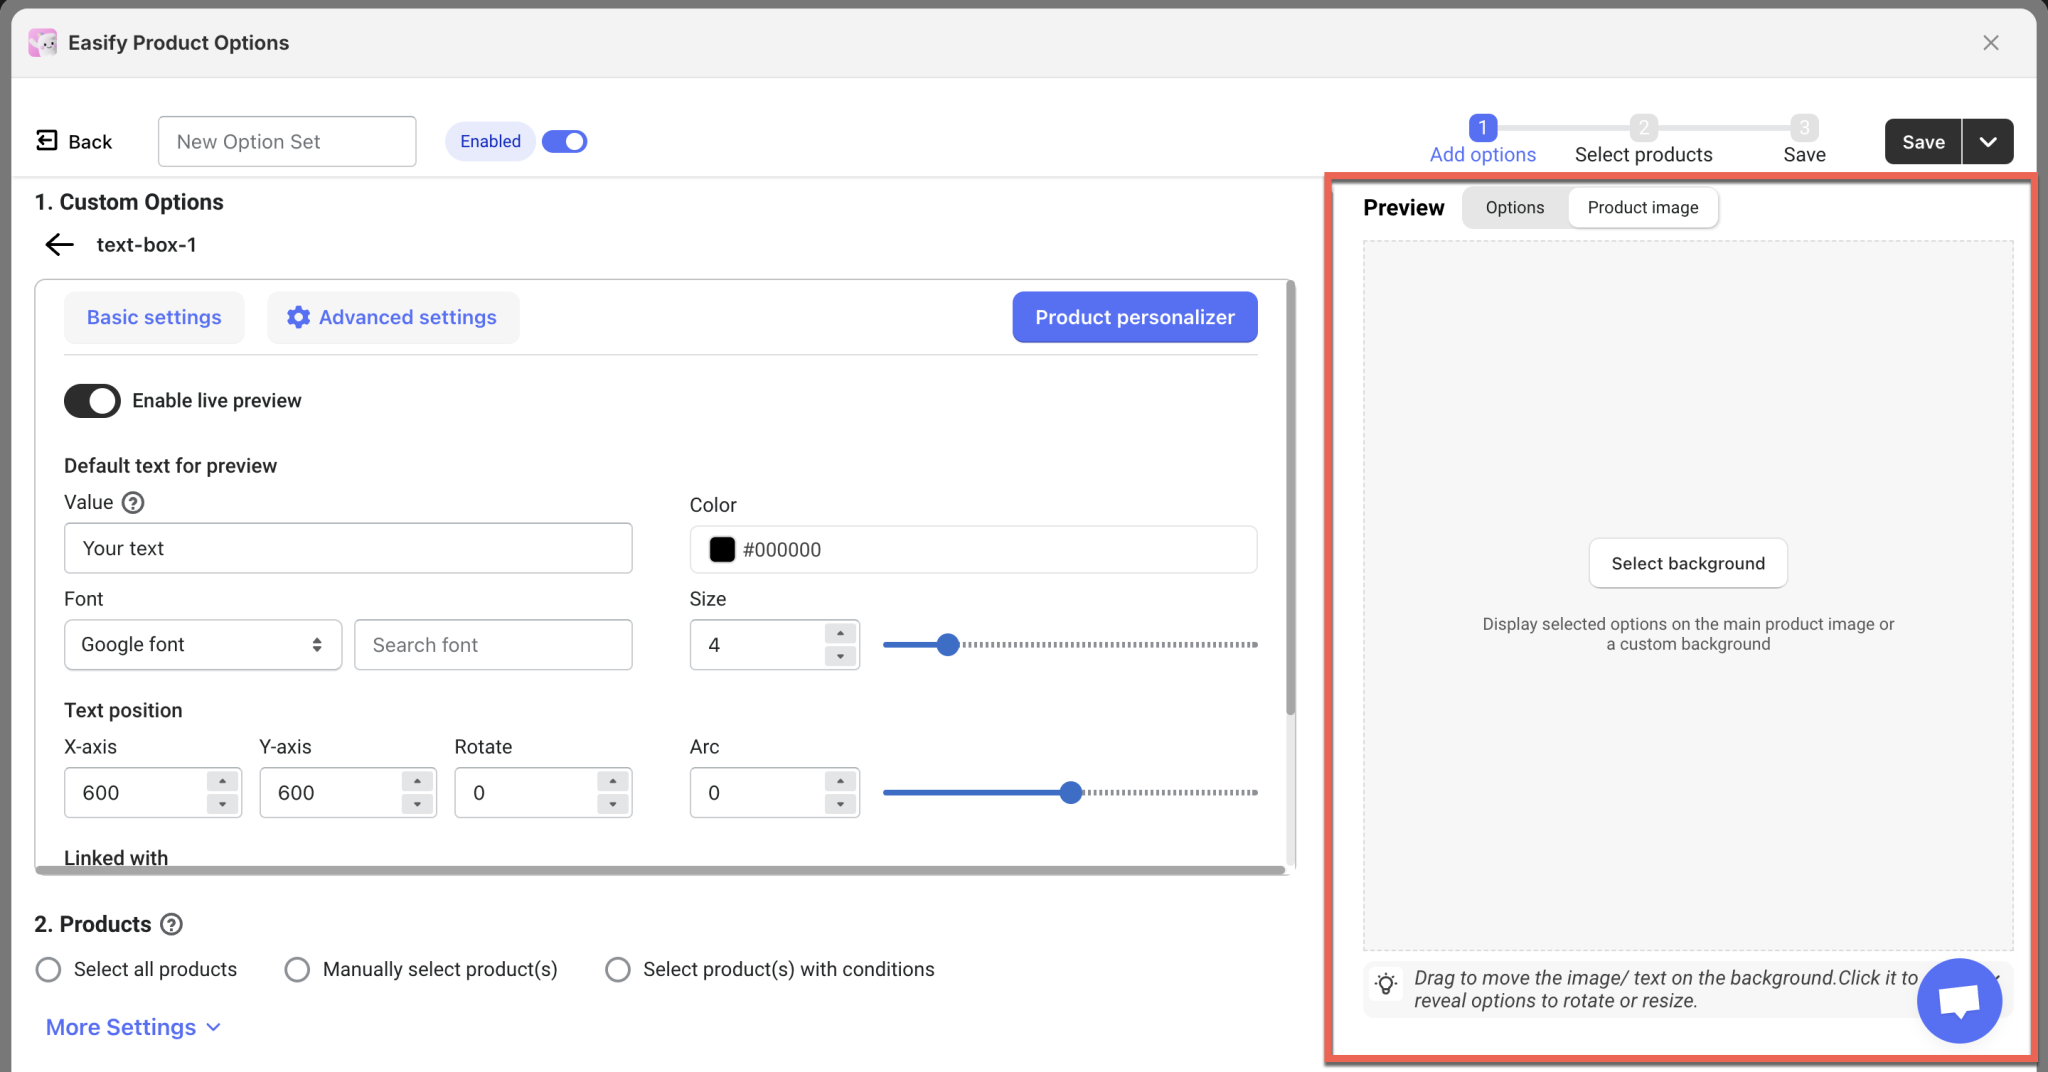
Task: Click the lightbulb tip icon
Action: 1386,984
